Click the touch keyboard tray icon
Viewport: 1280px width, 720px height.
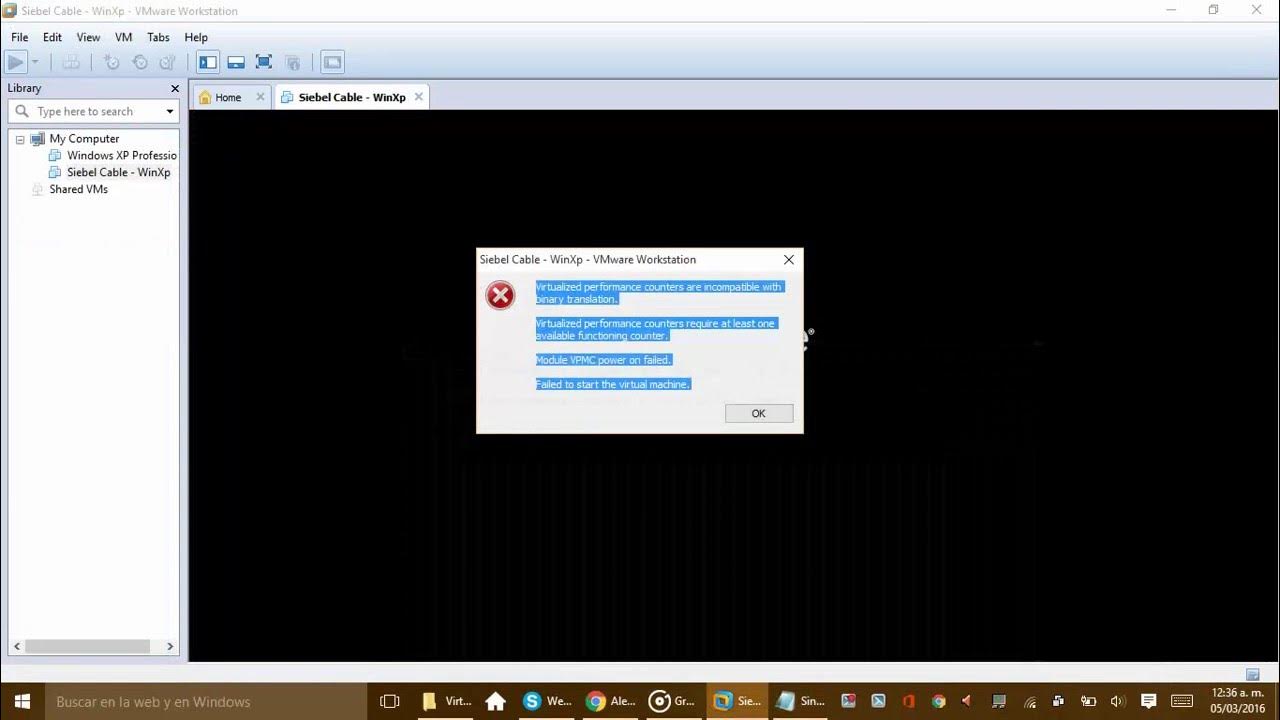click(1182, 701)
